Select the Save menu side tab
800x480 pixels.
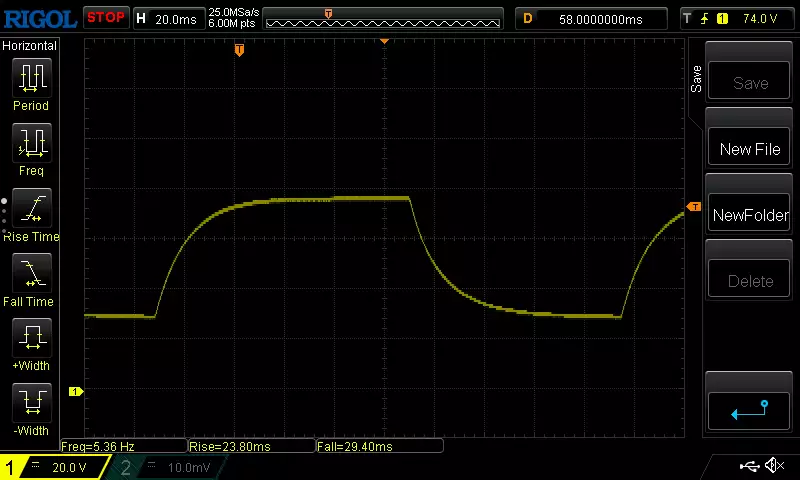(x=696, y=80)
